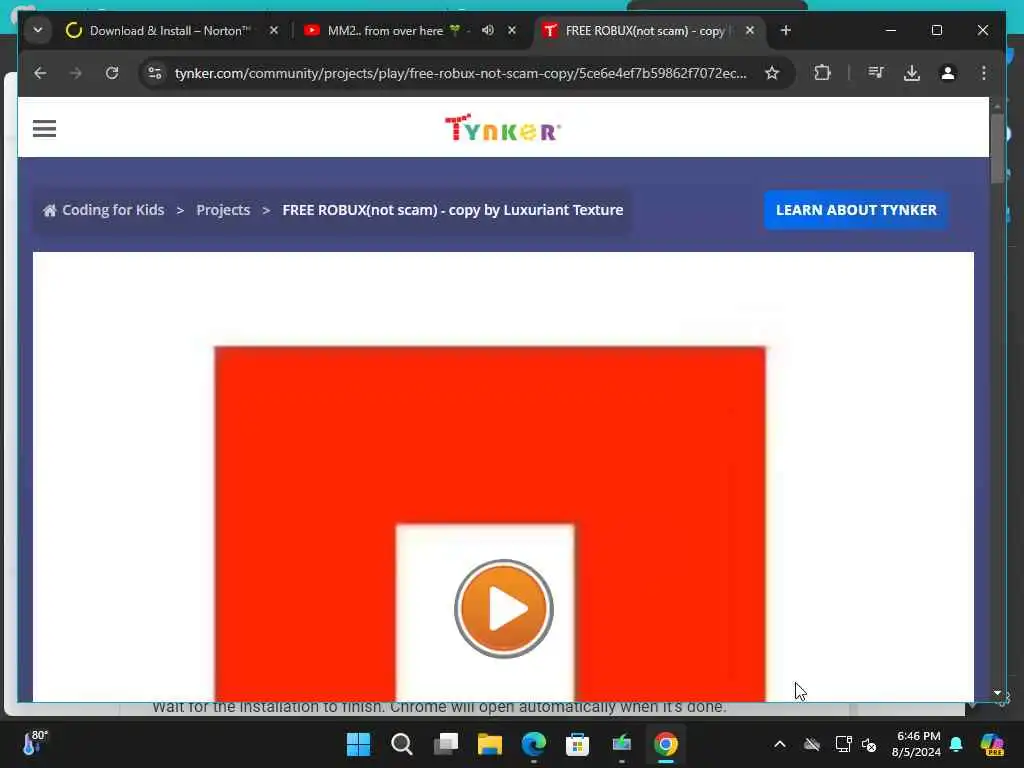This screenshot has width=1024, height=768.
Task: Open the media controls icon
Action: 876,73
